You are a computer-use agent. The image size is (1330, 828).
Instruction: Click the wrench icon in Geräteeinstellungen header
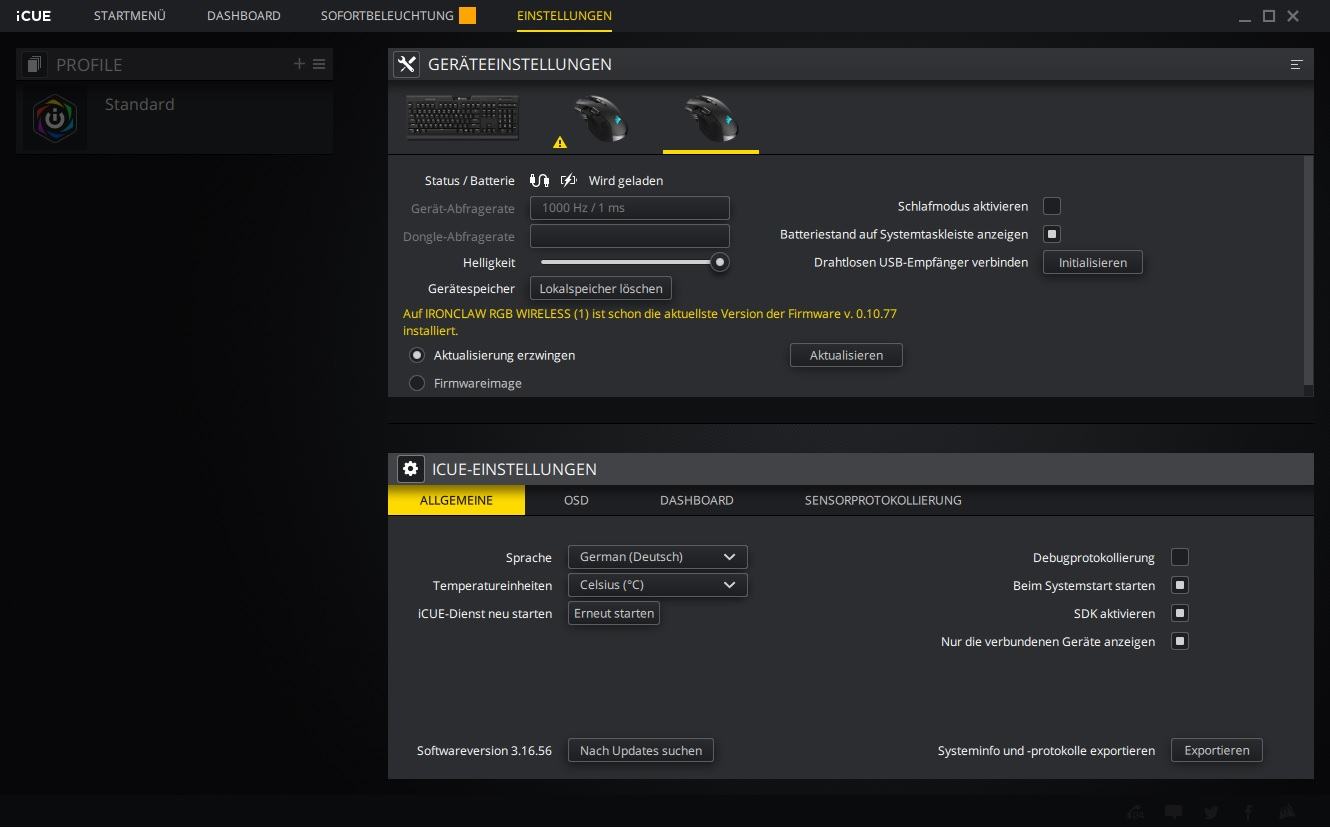pyautogui.click(x=406, y=64)
